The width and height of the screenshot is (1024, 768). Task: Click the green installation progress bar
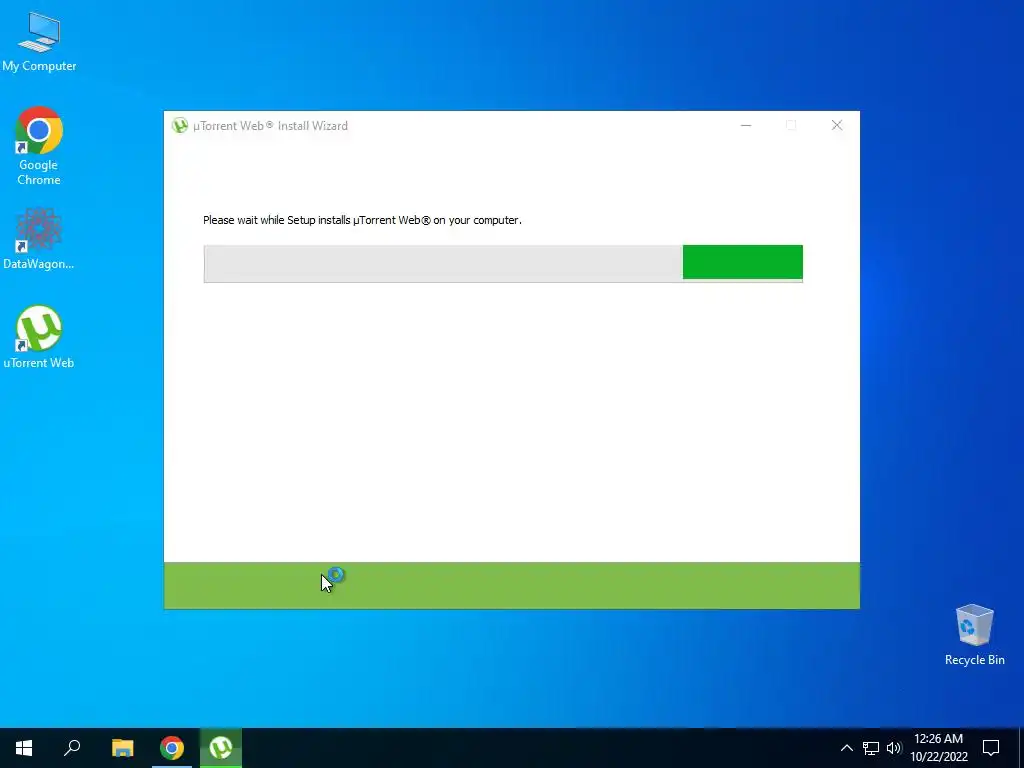(x=503, y=263)
